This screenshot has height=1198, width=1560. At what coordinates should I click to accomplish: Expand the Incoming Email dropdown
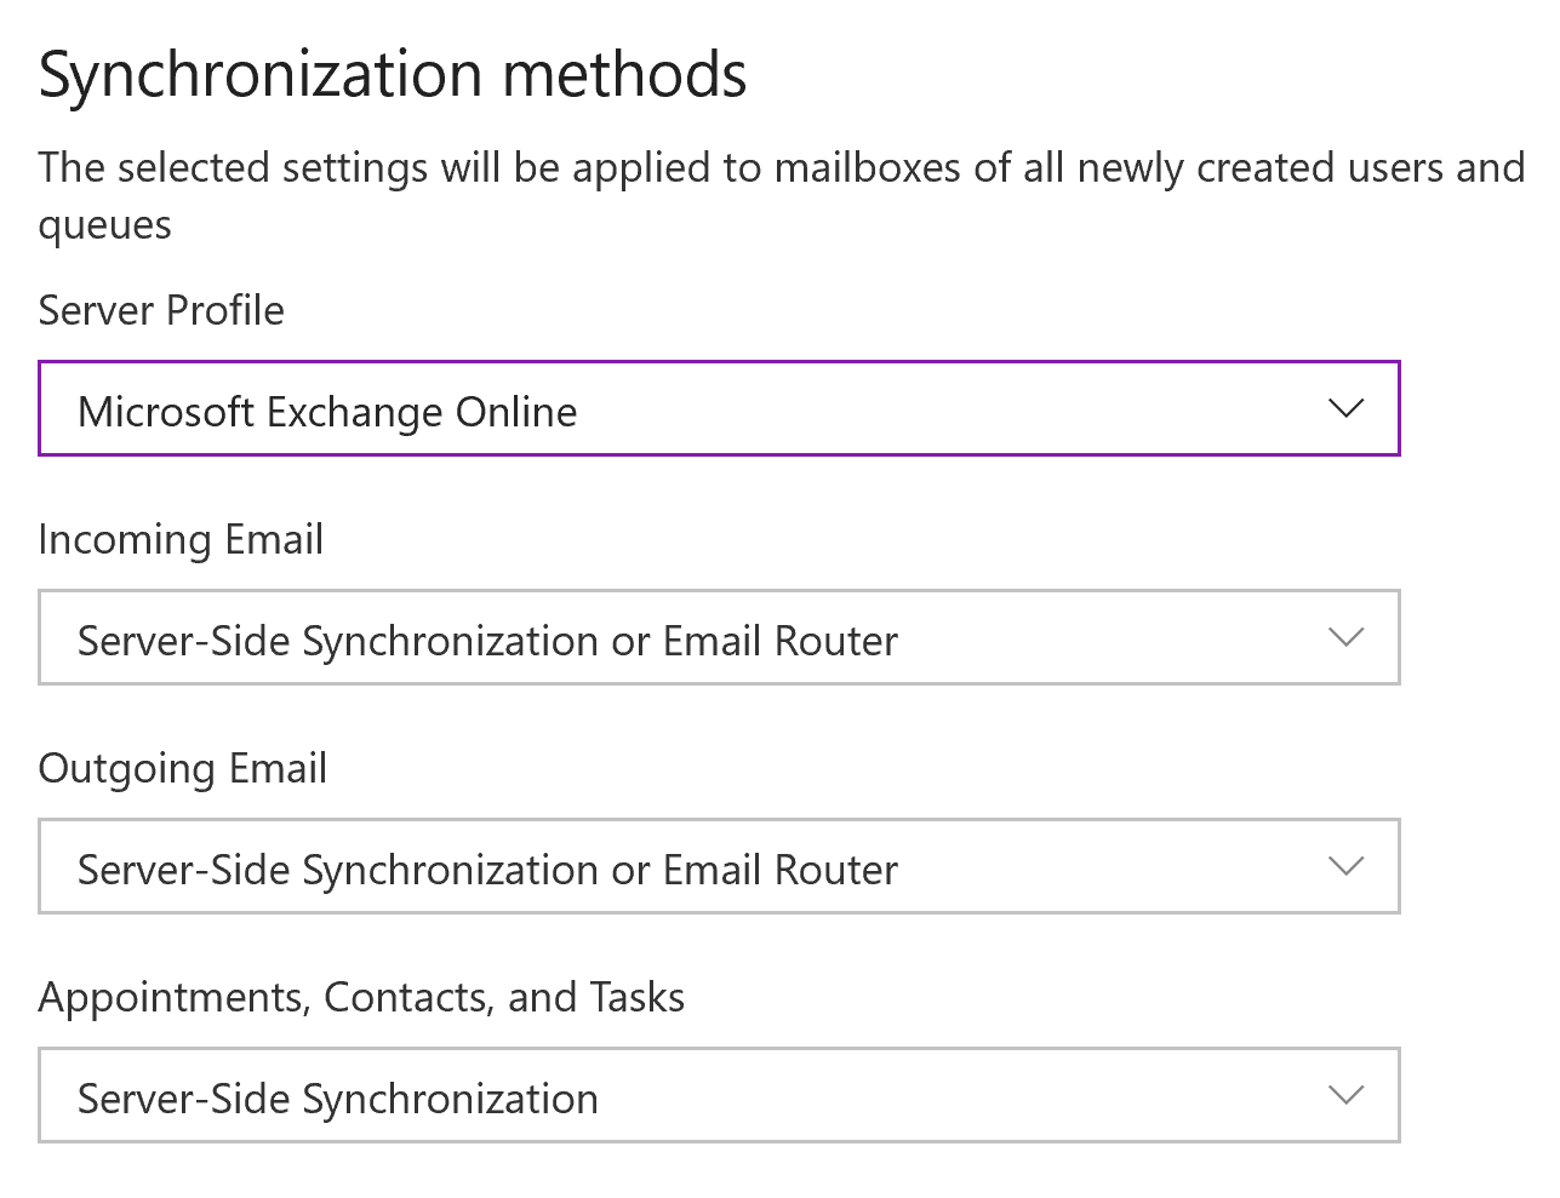pos(719,637)
